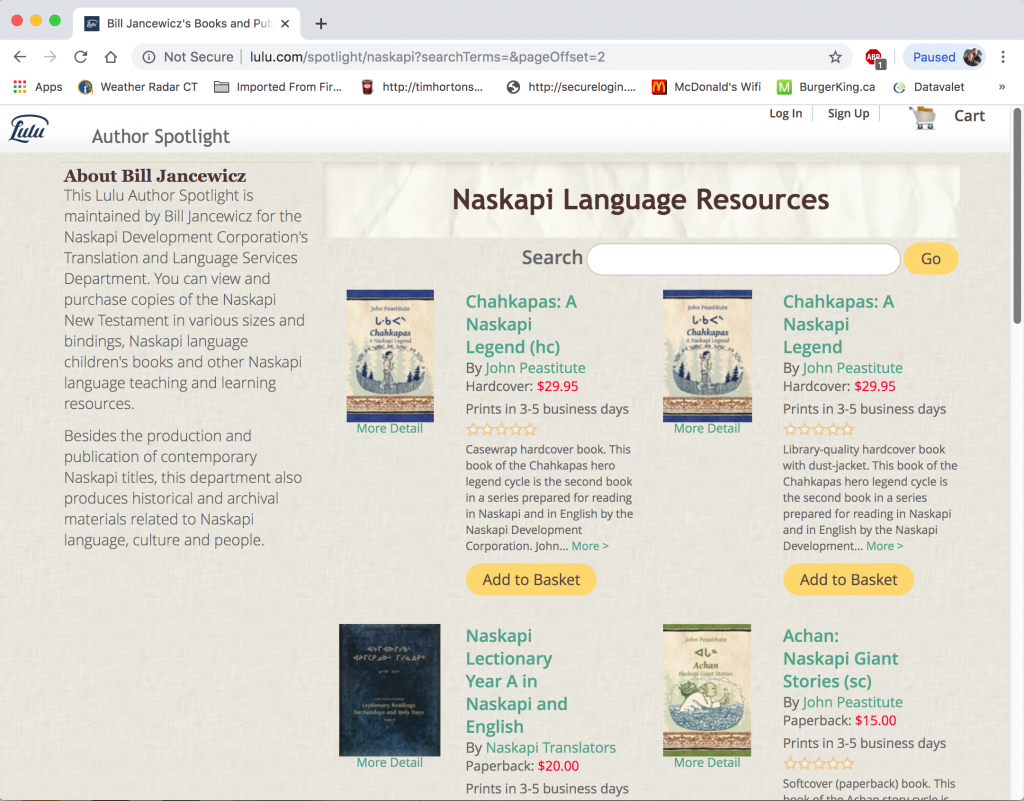Click More Detail under Chahkapas (hc) cover
1024x801 pixels.
[390, 428]
